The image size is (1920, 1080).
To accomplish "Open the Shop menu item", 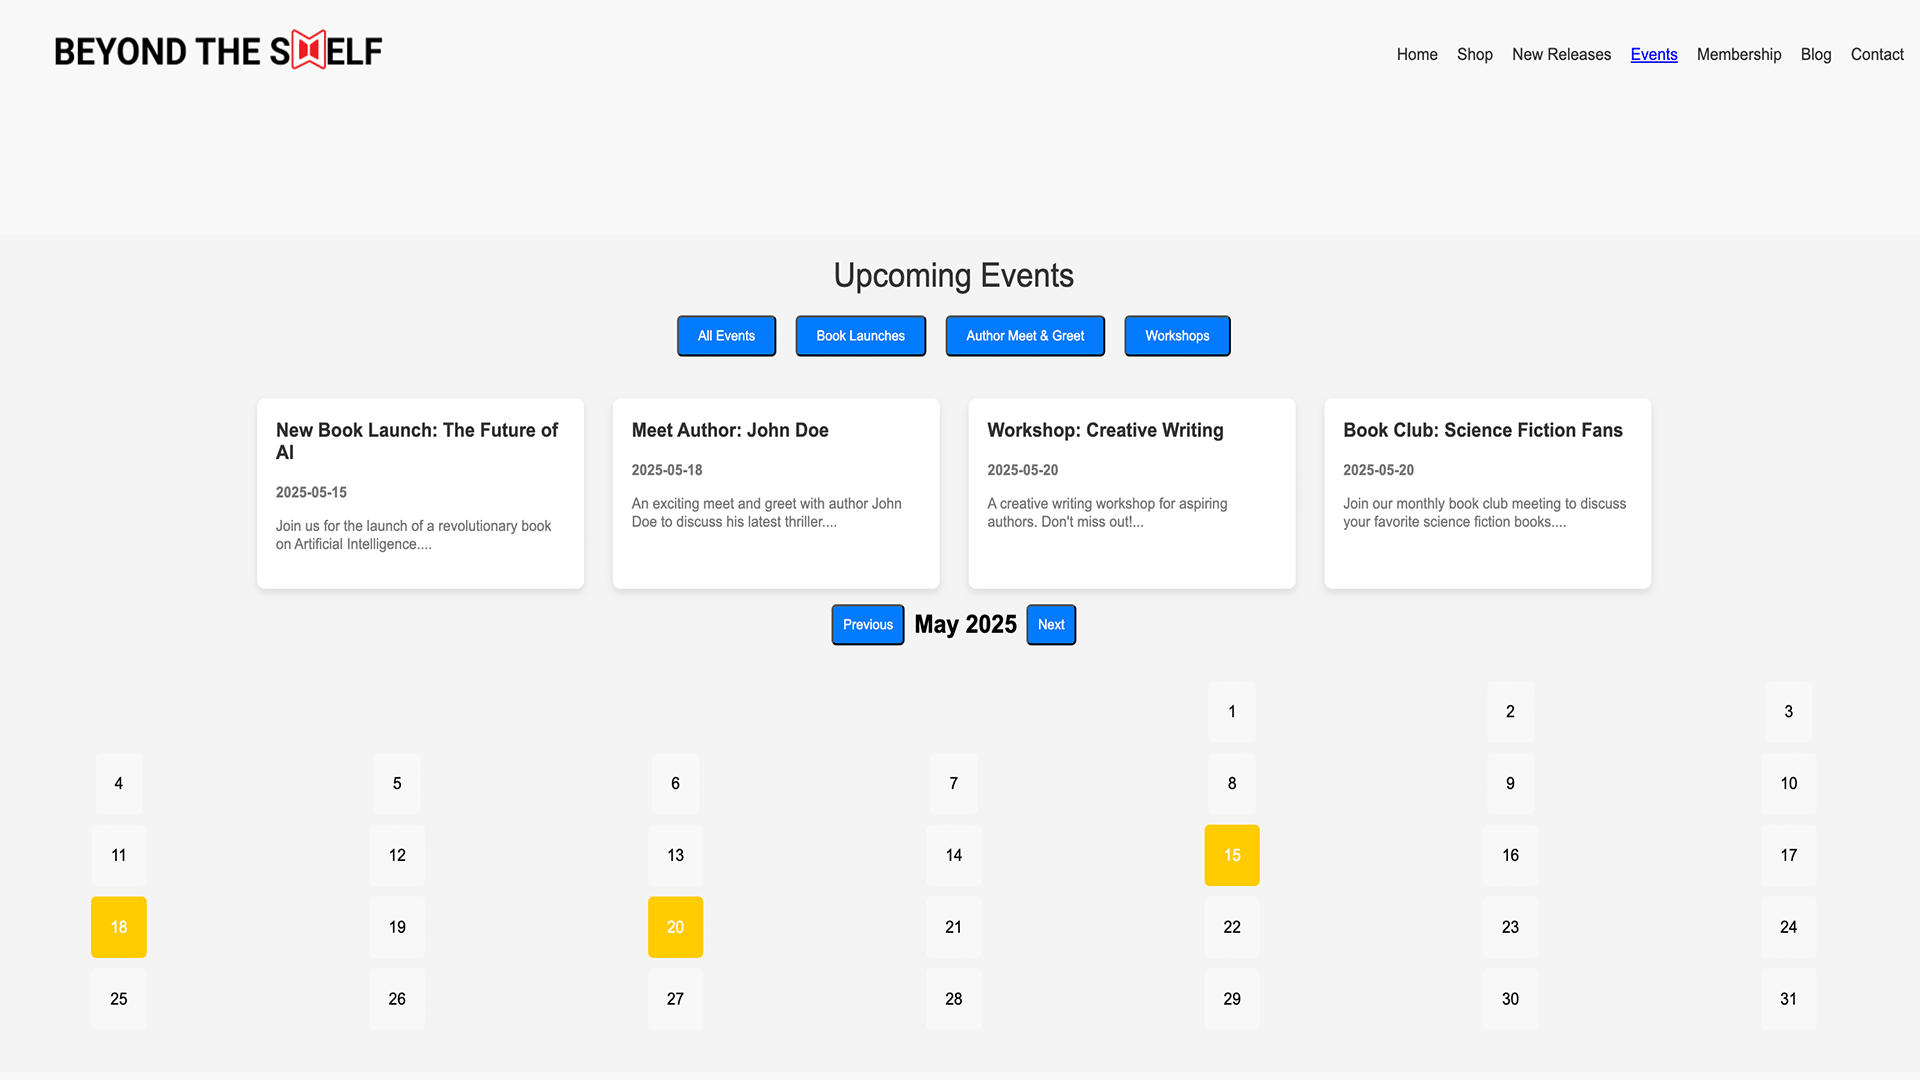I will click(x=1475, y=54).
